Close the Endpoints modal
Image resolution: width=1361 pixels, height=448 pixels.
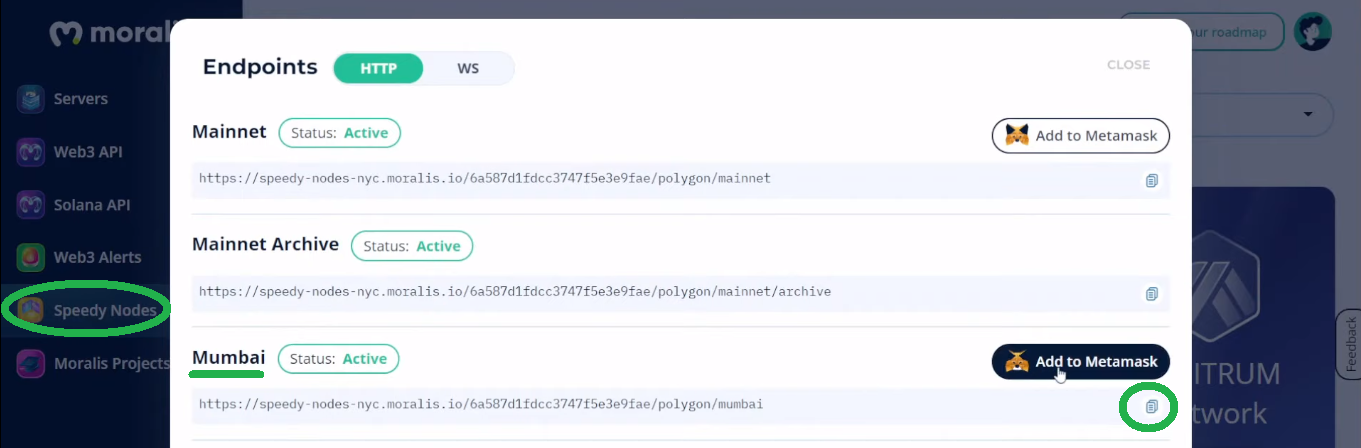coord(1128,65)
